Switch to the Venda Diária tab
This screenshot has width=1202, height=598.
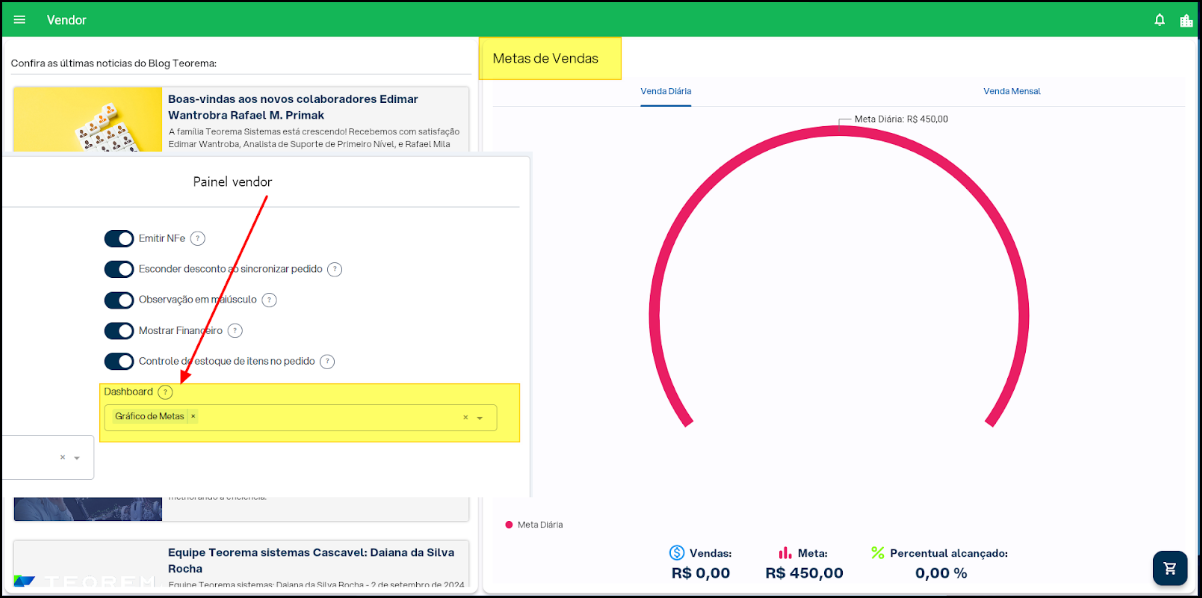[x=666, y=91]
